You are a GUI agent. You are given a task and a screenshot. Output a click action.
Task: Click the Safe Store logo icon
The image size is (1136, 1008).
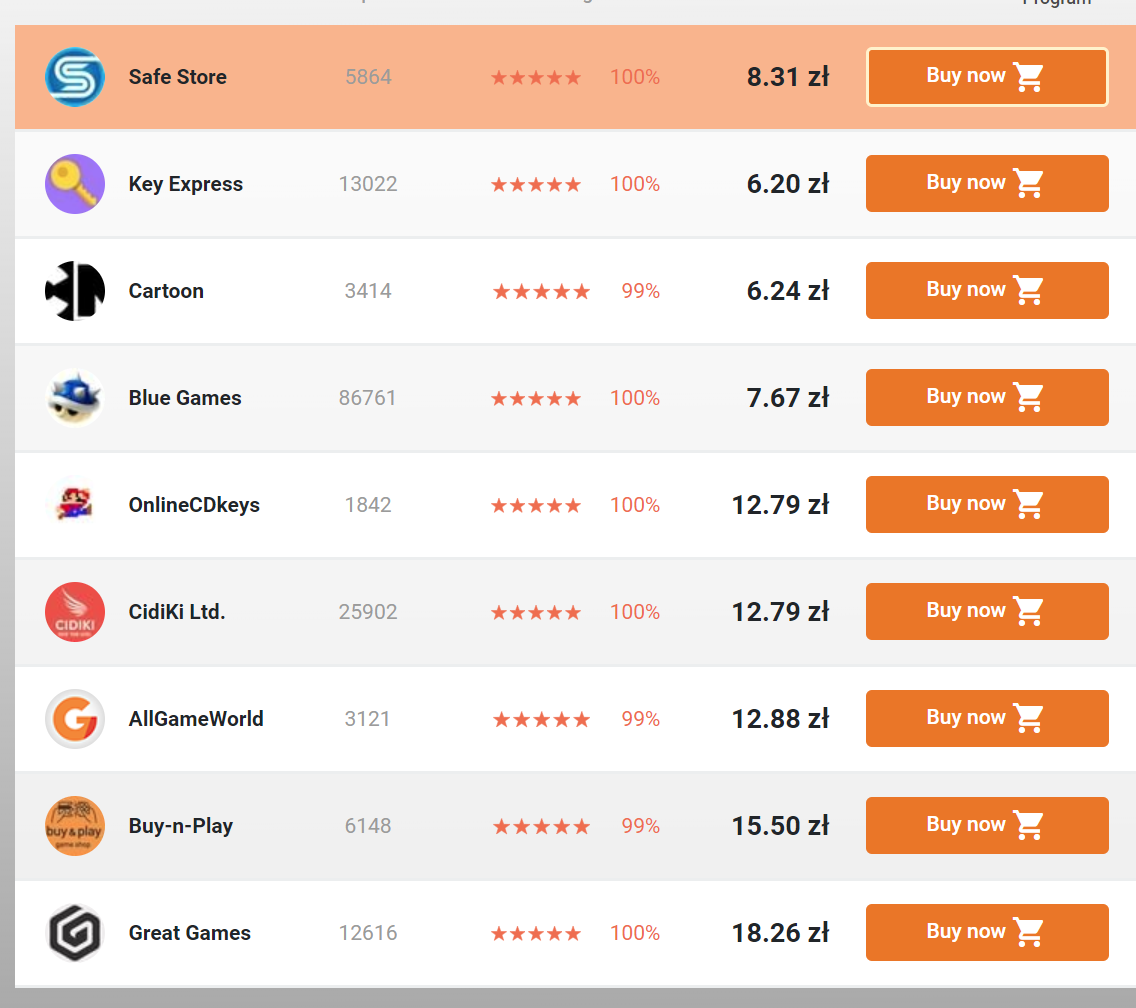tap(75, 77)
